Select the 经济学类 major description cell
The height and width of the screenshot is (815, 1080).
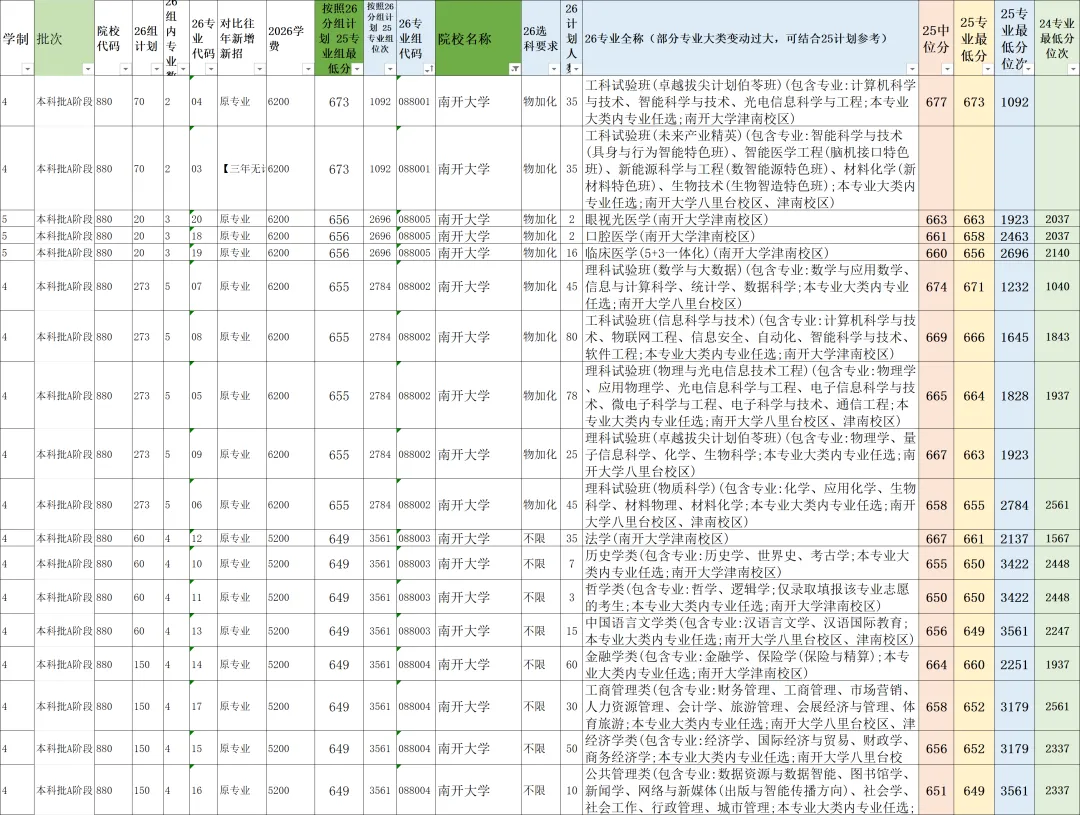[750, 748]
